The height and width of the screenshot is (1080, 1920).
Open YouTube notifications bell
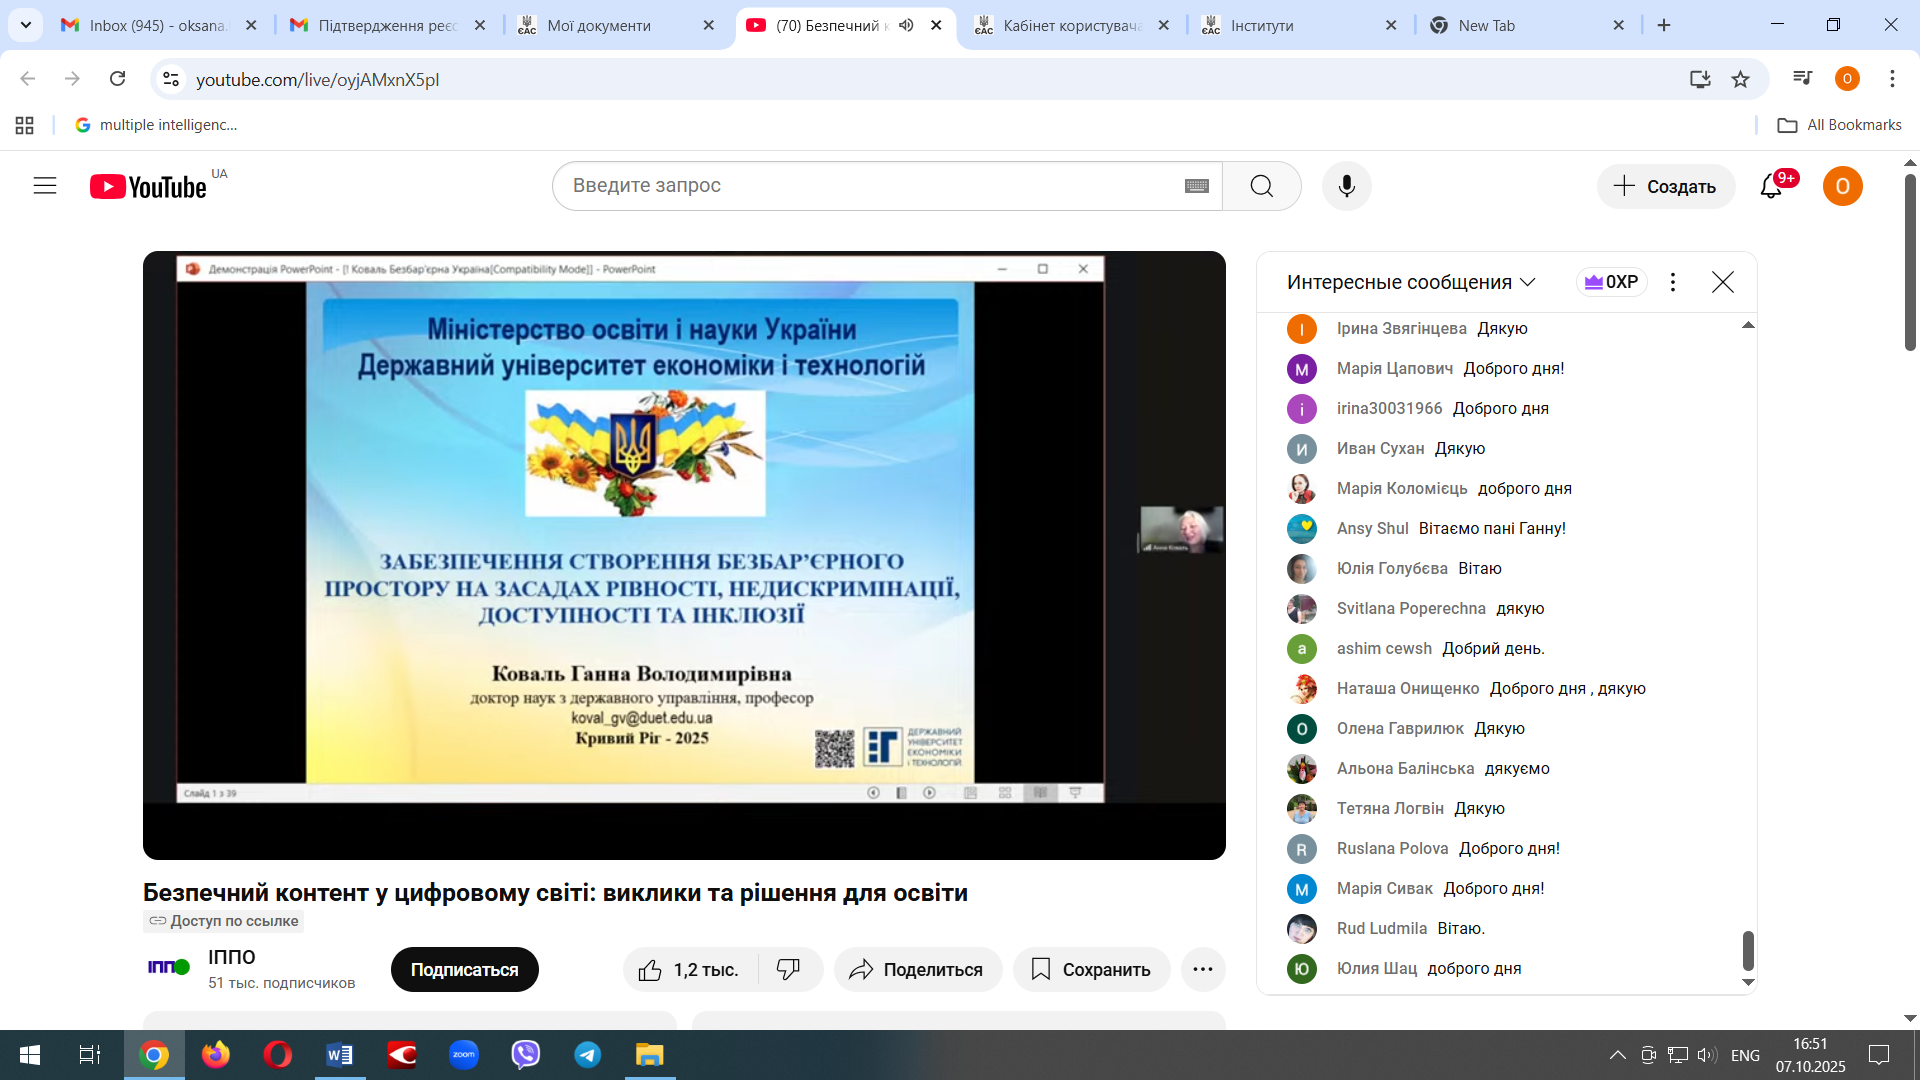point(1771,186)
